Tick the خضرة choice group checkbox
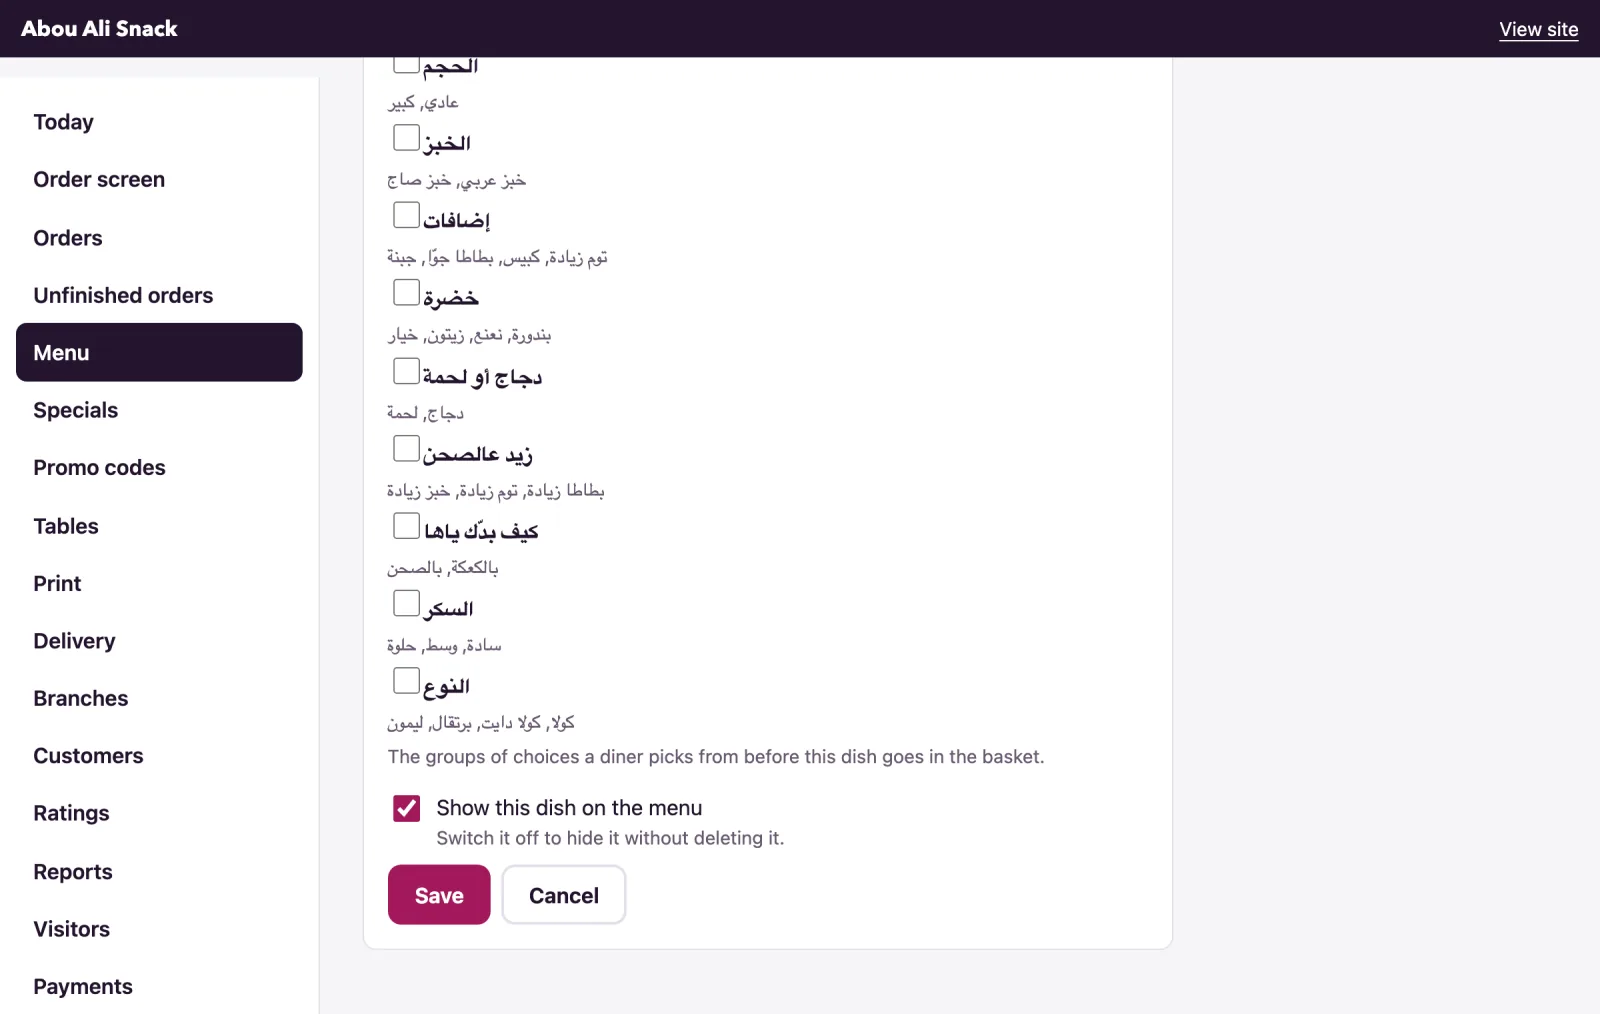This screenshot has width=1600, height=1014. (406, 293)
